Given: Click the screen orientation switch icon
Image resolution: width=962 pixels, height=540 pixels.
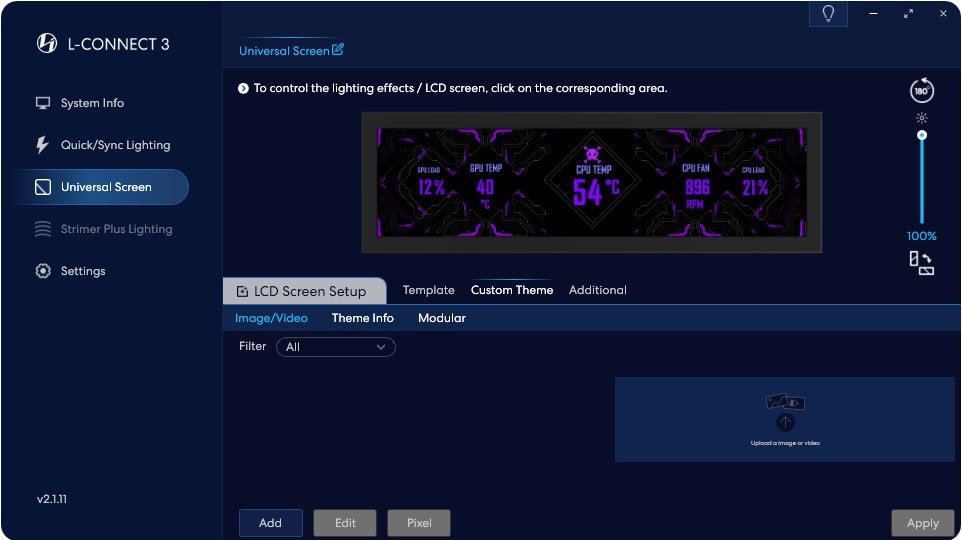Looking at the screenshot, I should click(x=921, y=264).
